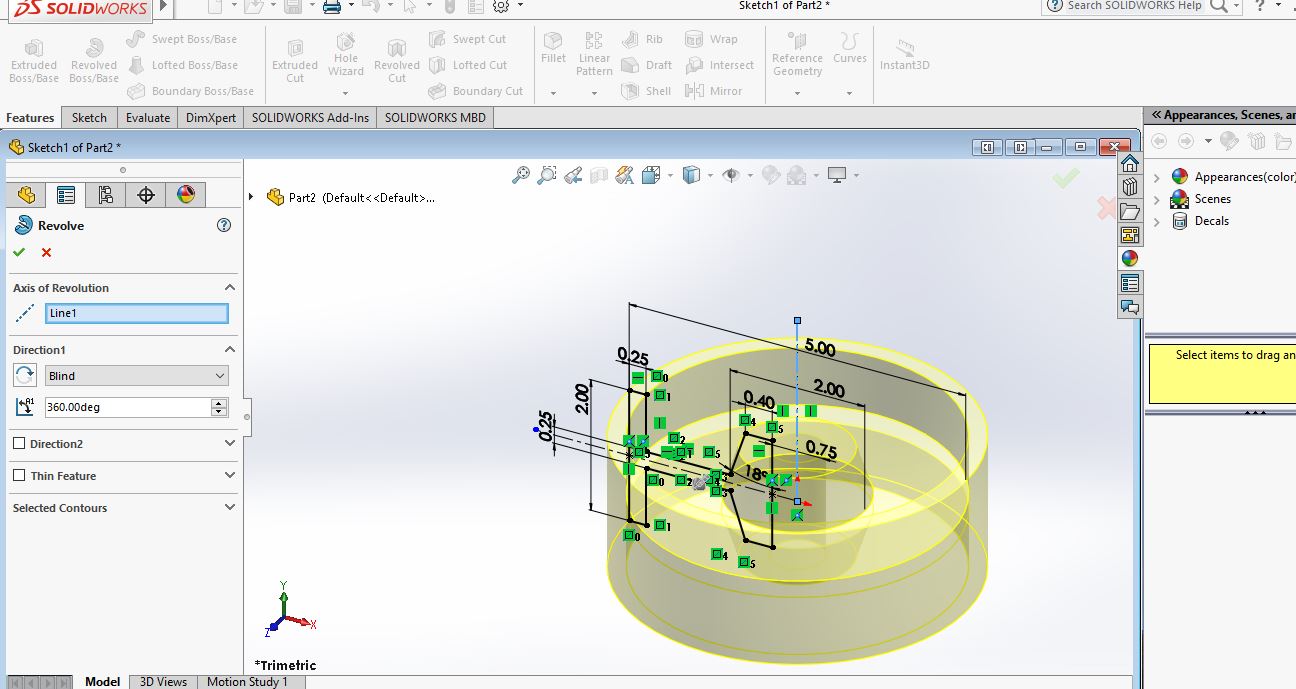The image size is (1296, 689).
Task: Expand the Scenes folder
Action: pos(1157,199)
